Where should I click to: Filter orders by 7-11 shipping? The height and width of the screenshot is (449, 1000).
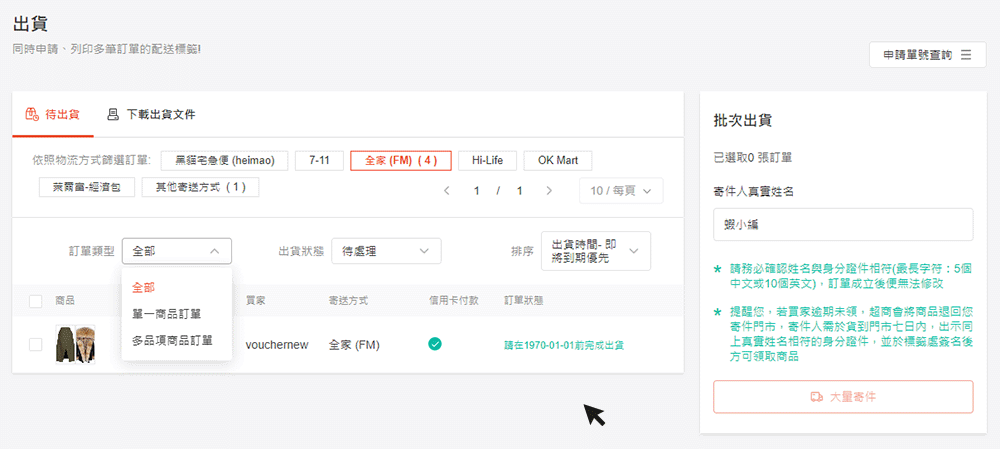coord(320,161)
